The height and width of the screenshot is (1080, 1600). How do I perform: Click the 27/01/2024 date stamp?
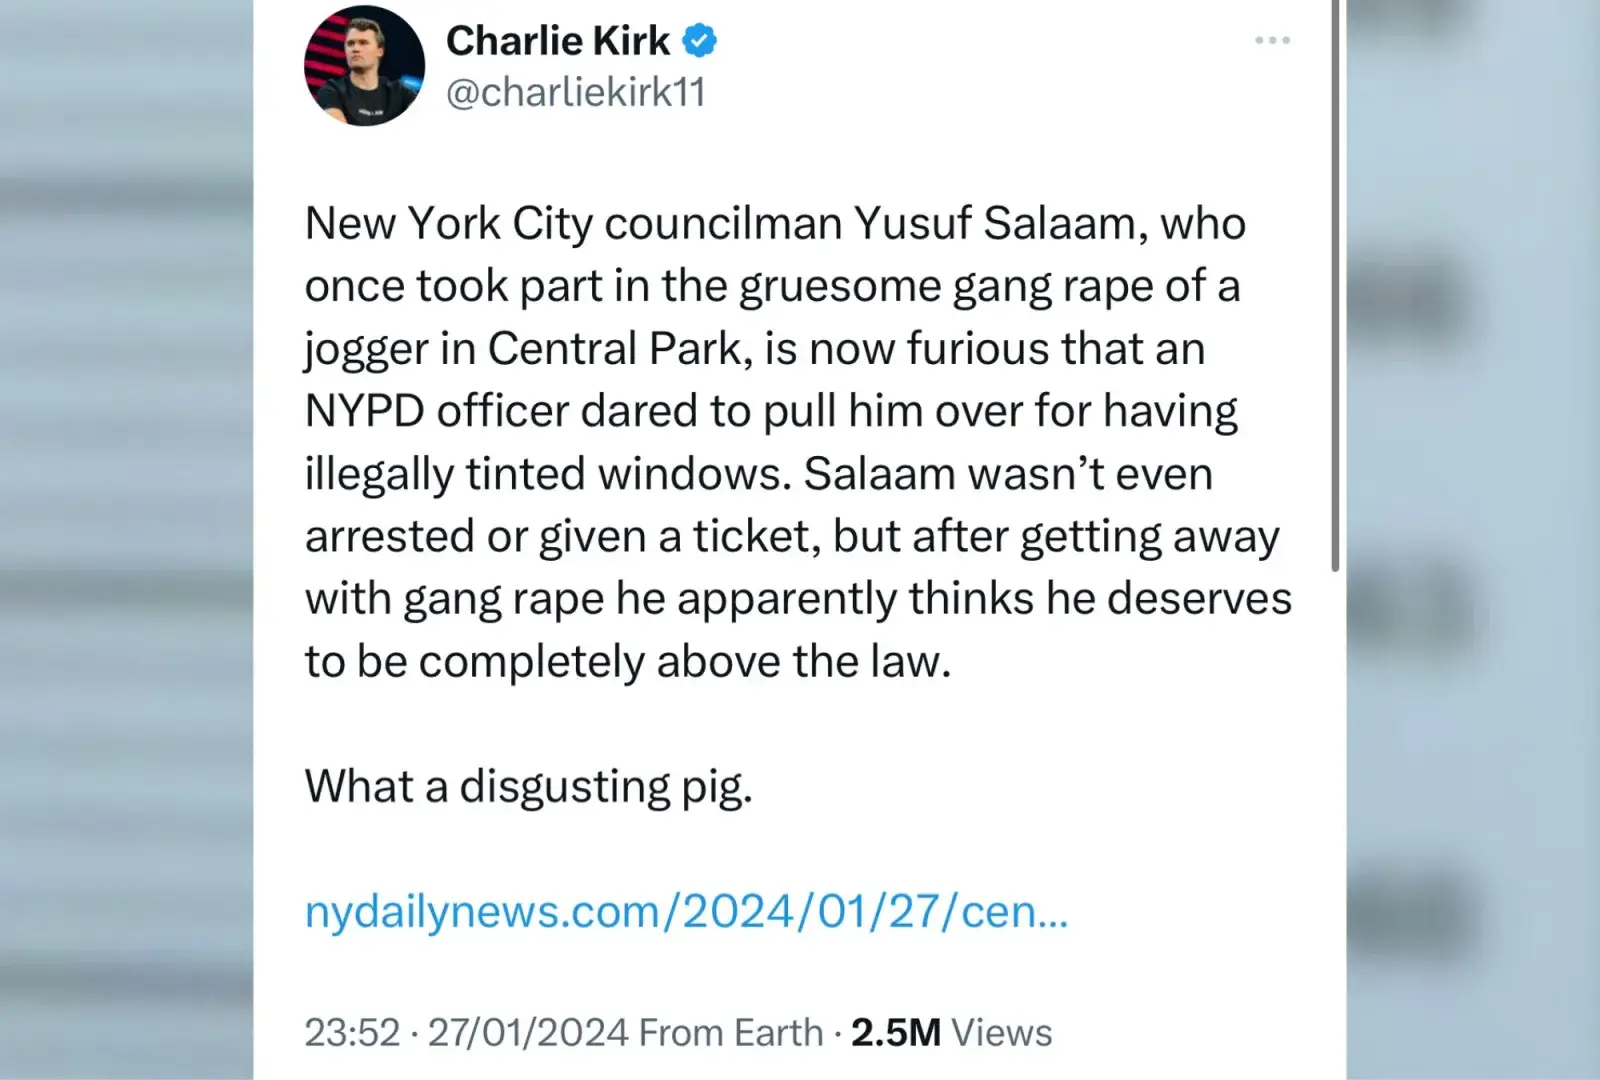click(x=524, y=1031)
